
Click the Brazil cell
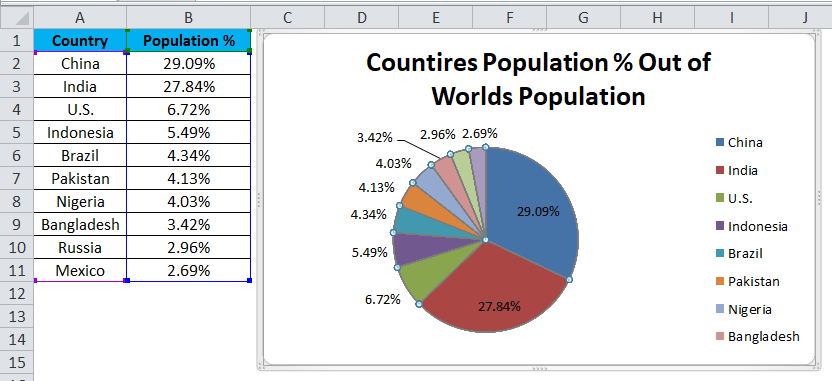click(80, 156)
